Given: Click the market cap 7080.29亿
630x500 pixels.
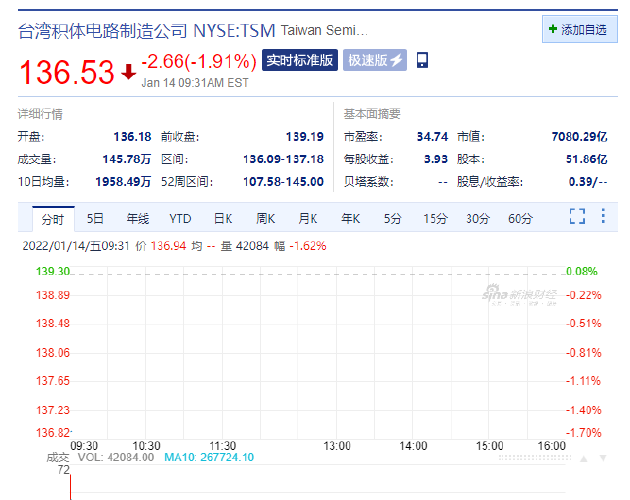Looking at the screenshot, I should [x=579, y=137].
